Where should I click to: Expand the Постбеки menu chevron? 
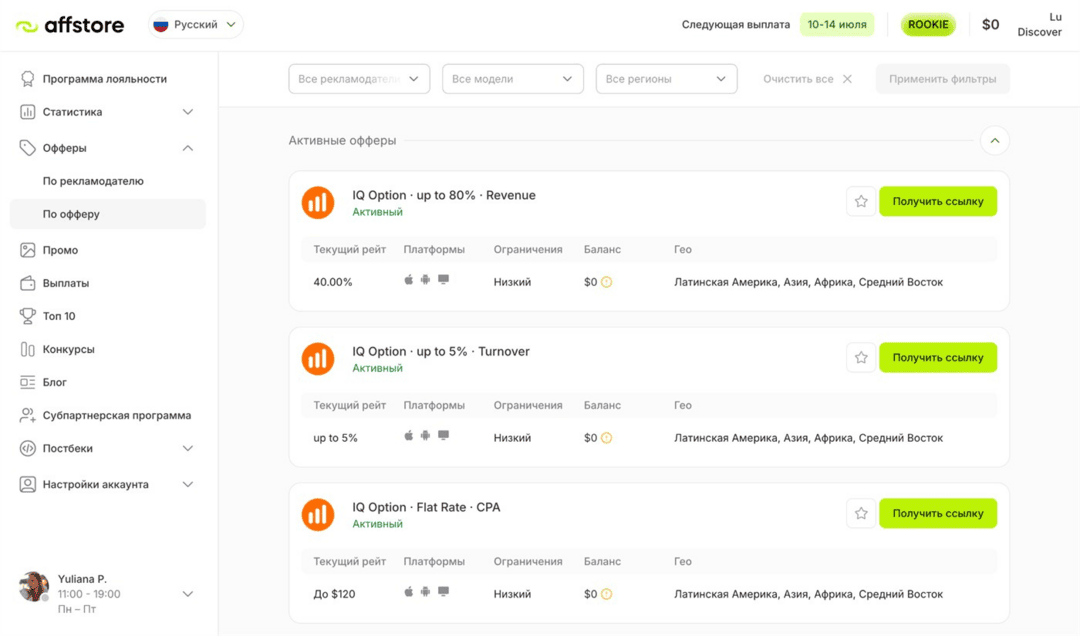187,449
